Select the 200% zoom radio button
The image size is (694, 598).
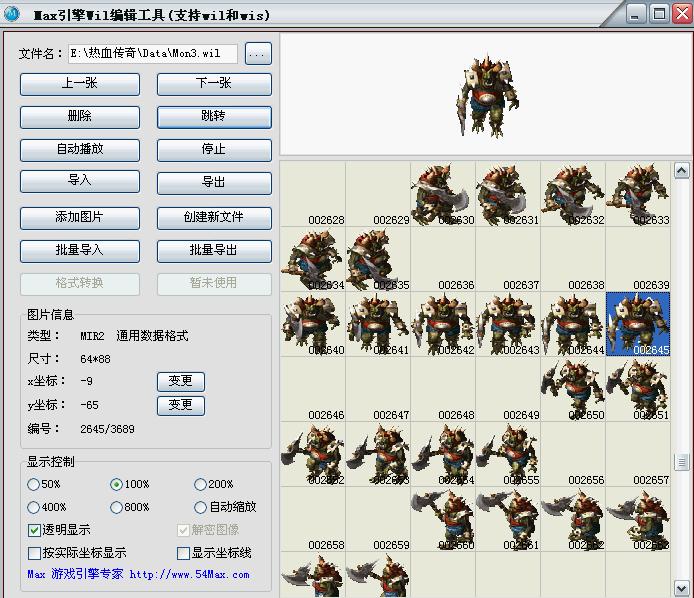200,484
